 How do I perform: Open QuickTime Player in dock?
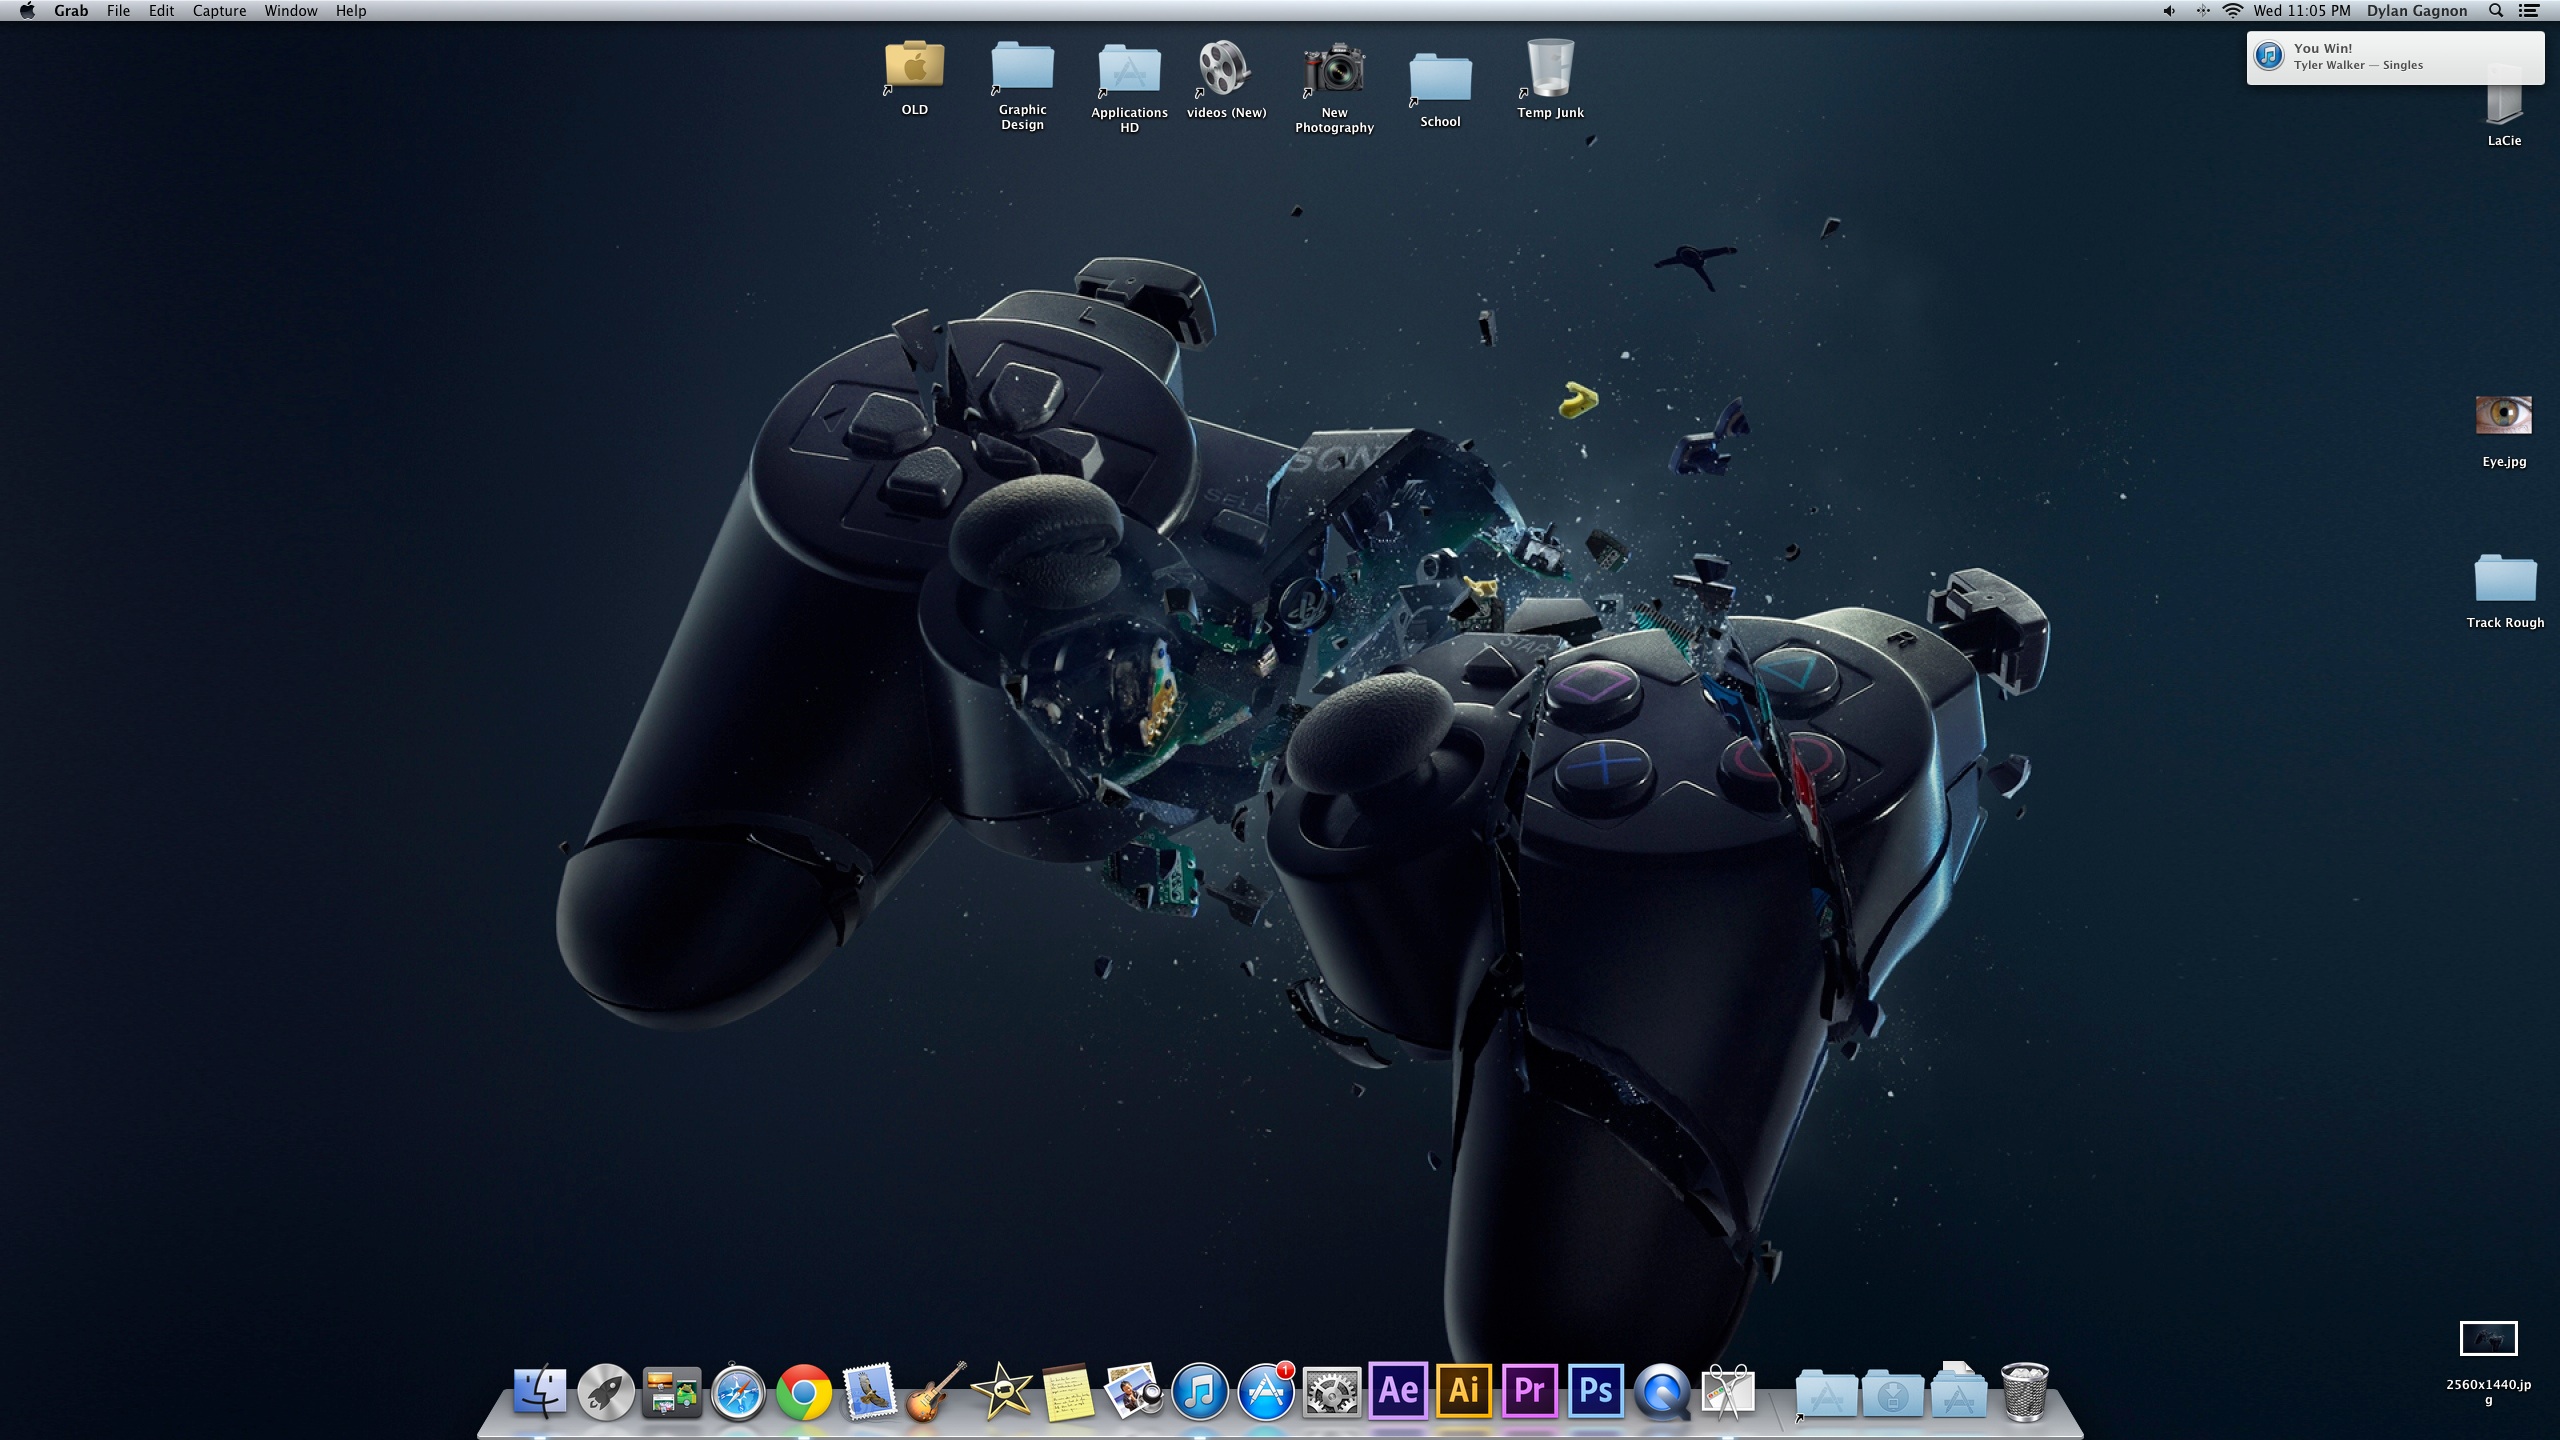click(1662, 1391)
